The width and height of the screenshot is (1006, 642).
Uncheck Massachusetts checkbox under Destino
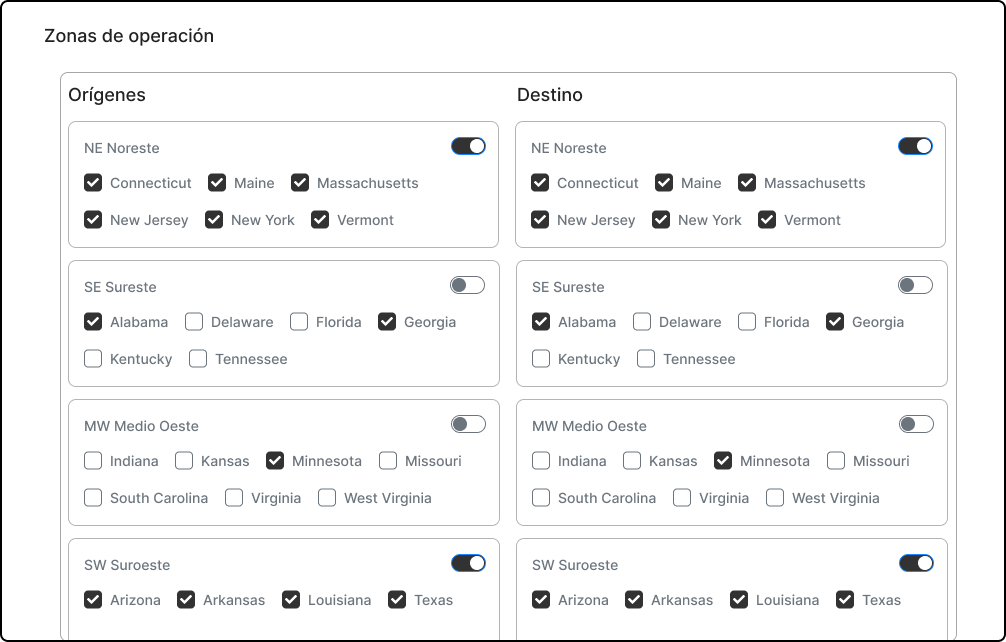coord(747,183)
